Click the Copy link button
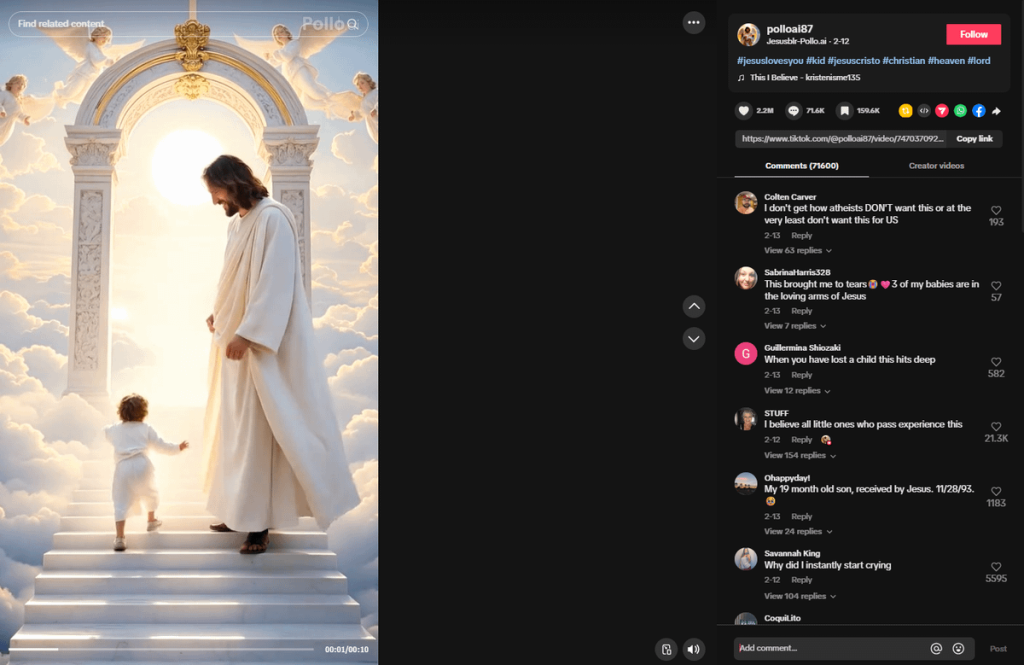Image resolution: width=1024 pixels, height=665 pixels. click(974, 139)
